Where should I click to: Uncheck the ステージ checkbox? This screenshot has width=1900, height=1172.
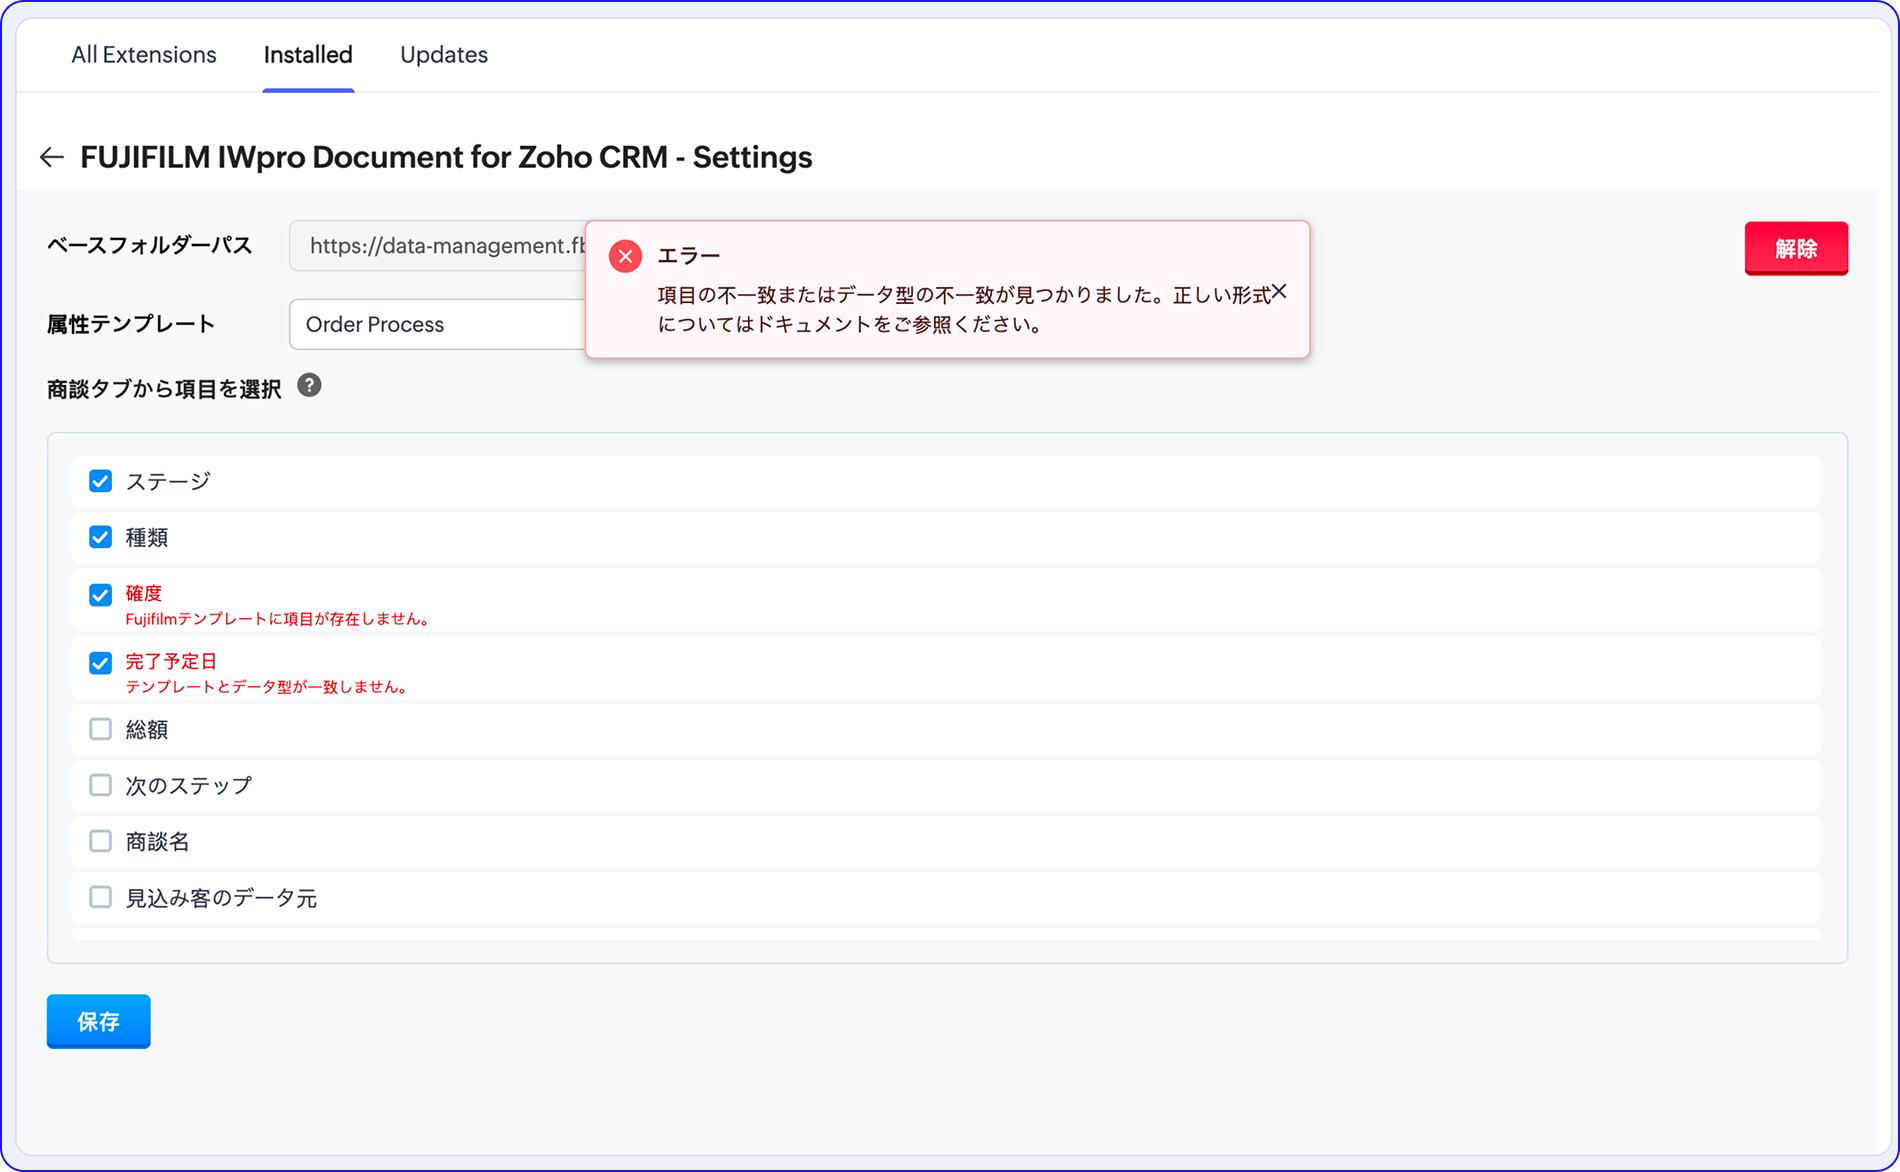point(100,481)
